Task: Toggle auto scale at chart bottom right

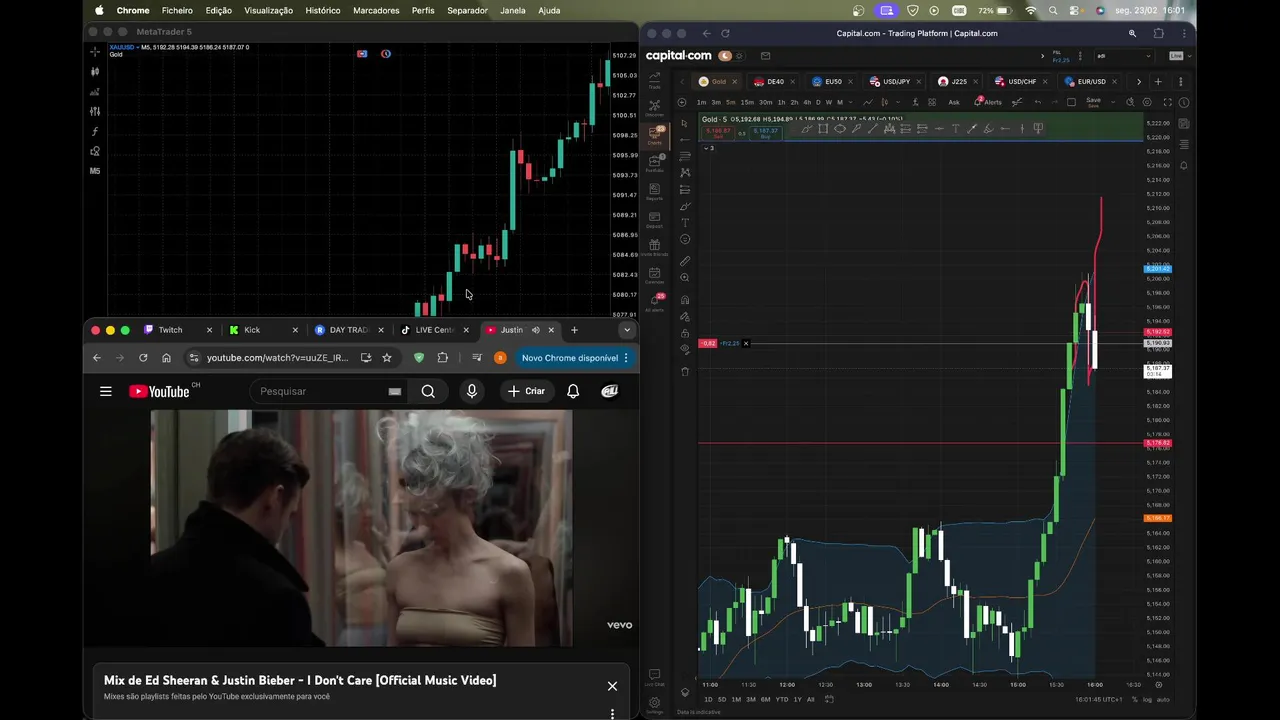Action: coord(1163,699)
